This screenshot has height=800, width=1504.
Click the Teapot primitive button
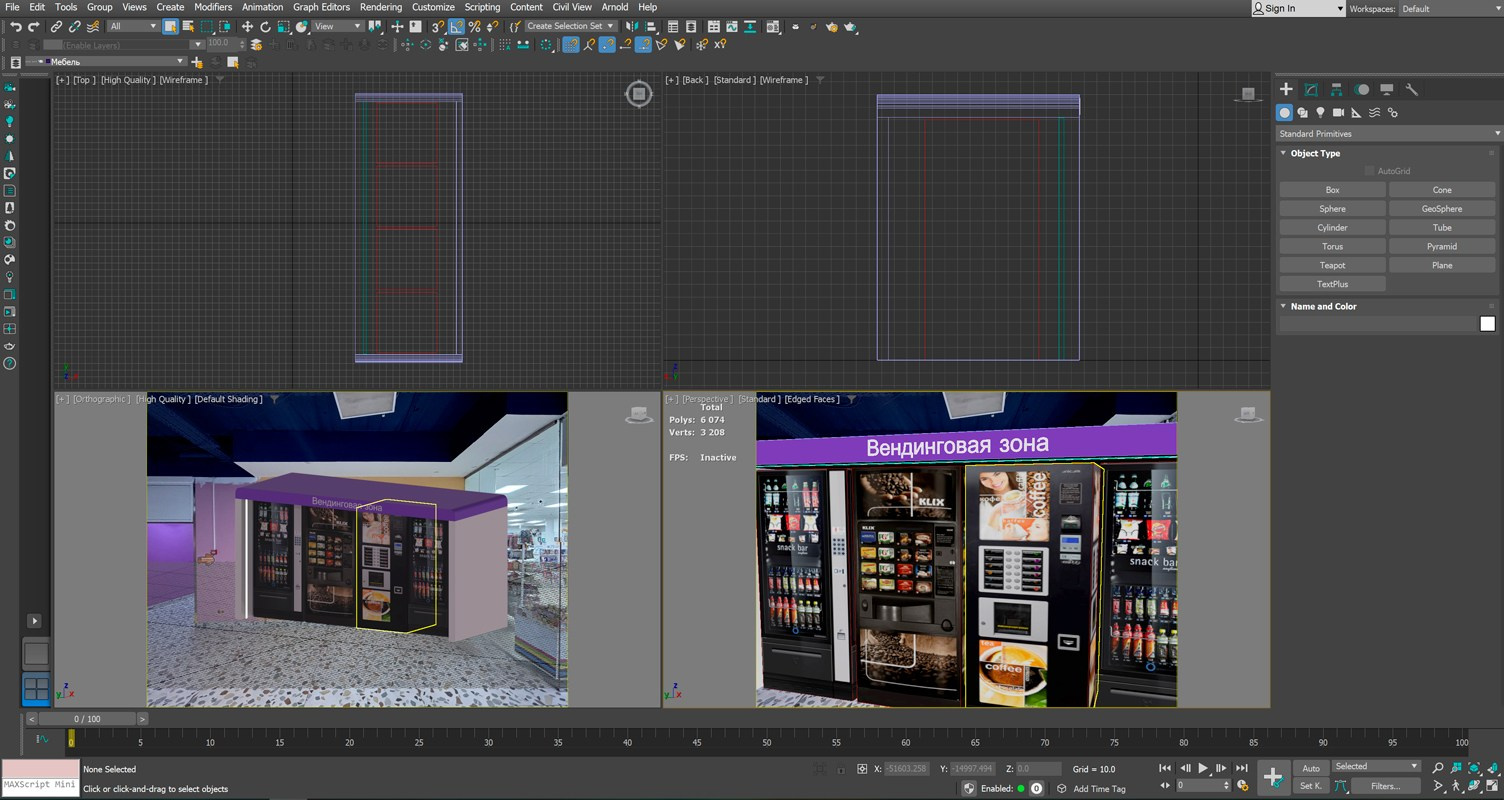(x=1332, y=265)
